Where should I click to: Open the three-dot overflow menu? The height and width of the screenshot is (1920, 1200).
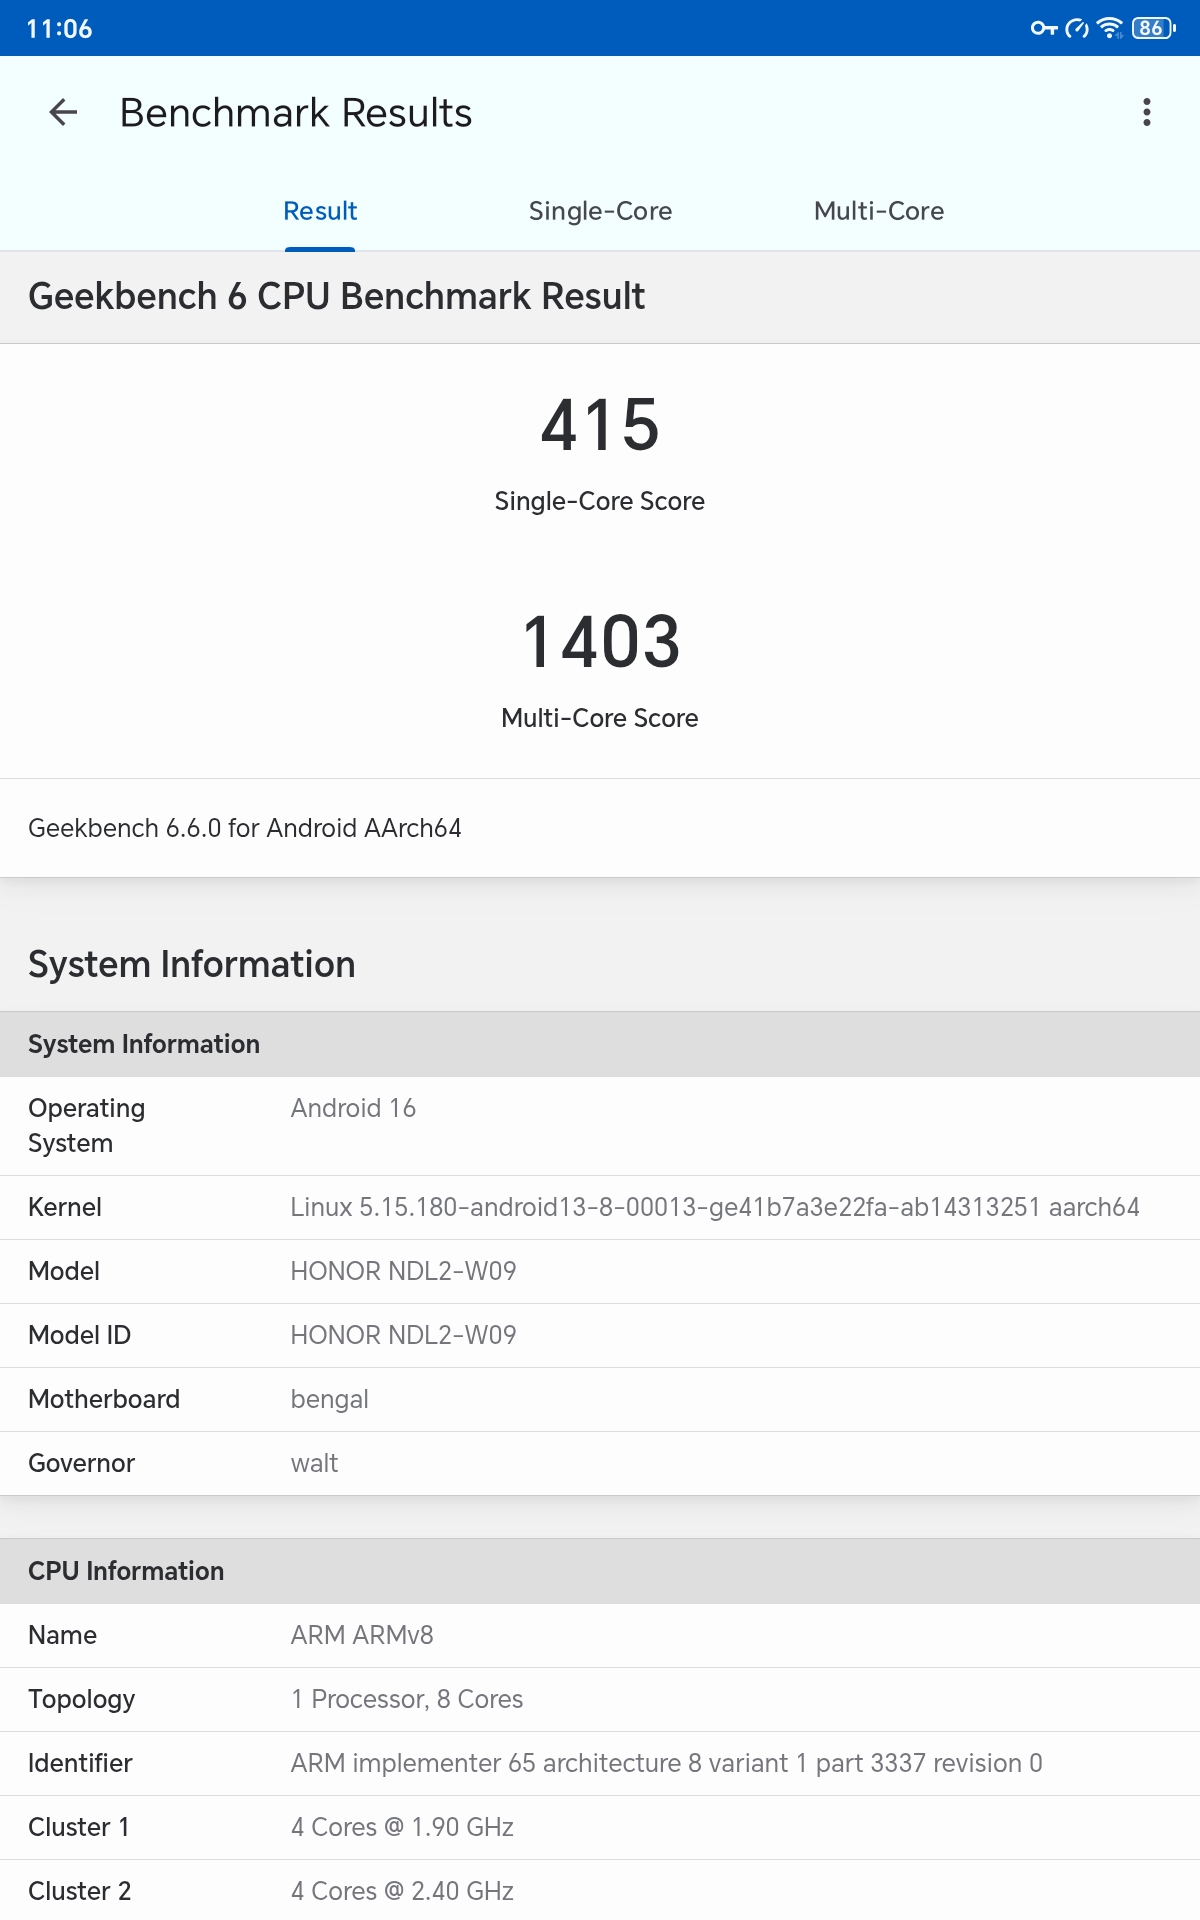pyautogui.click(x=1146, y=112)
